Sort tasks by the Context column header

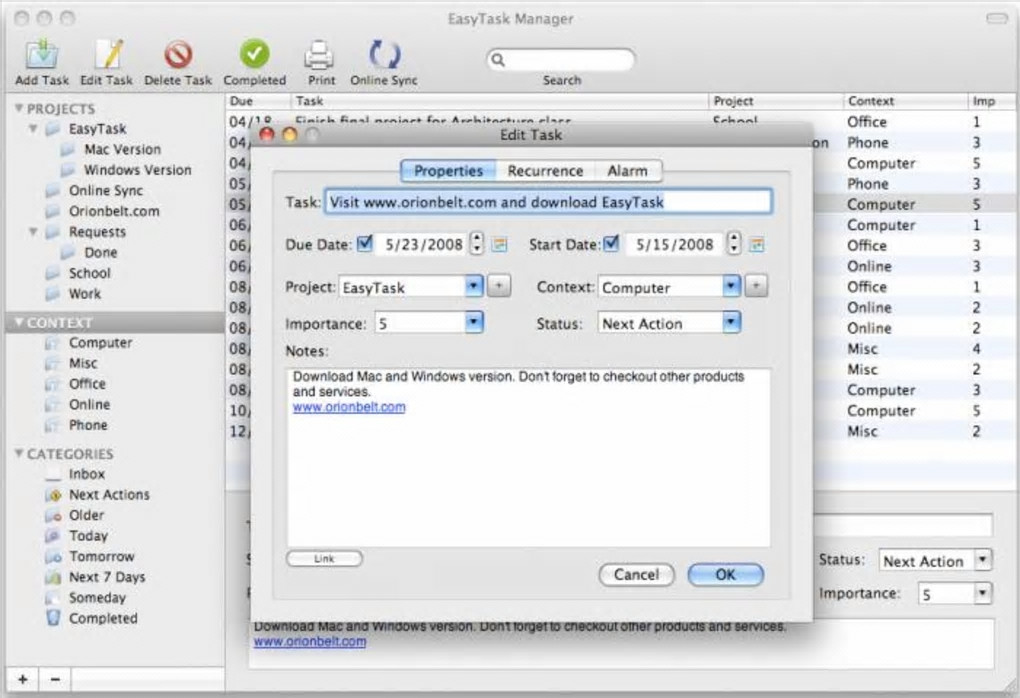point(905,101)
